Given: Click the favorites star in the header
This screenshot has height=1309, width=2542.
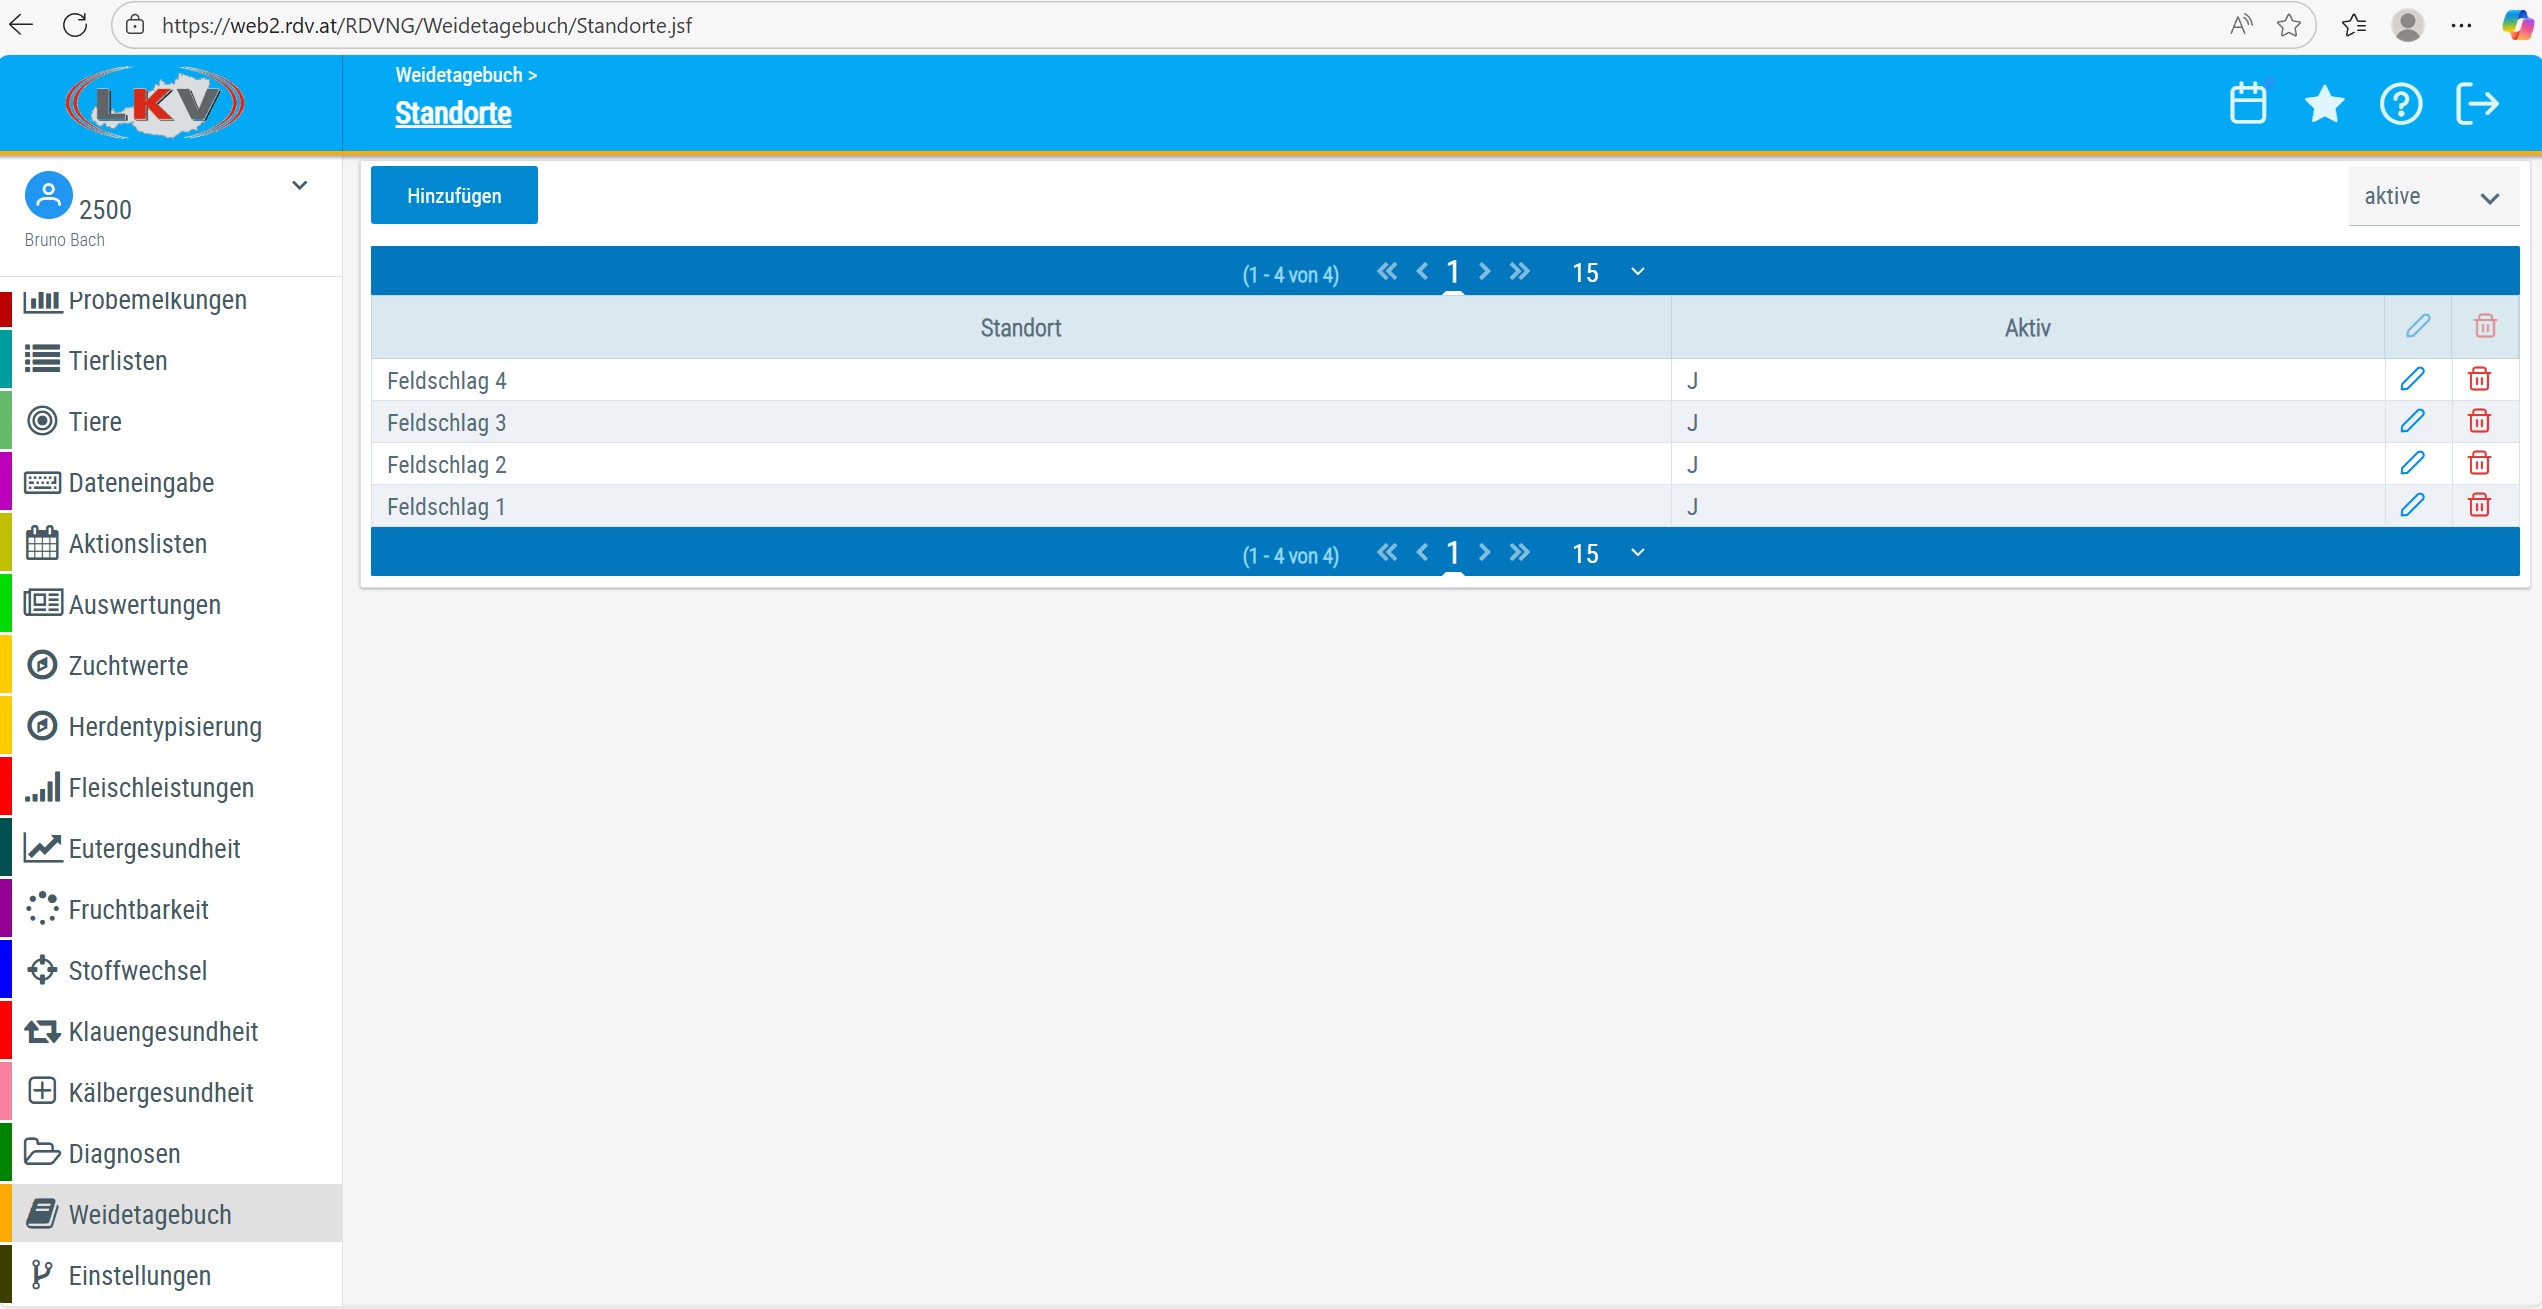Looking at the screenshot, I should coord(2324,104).
